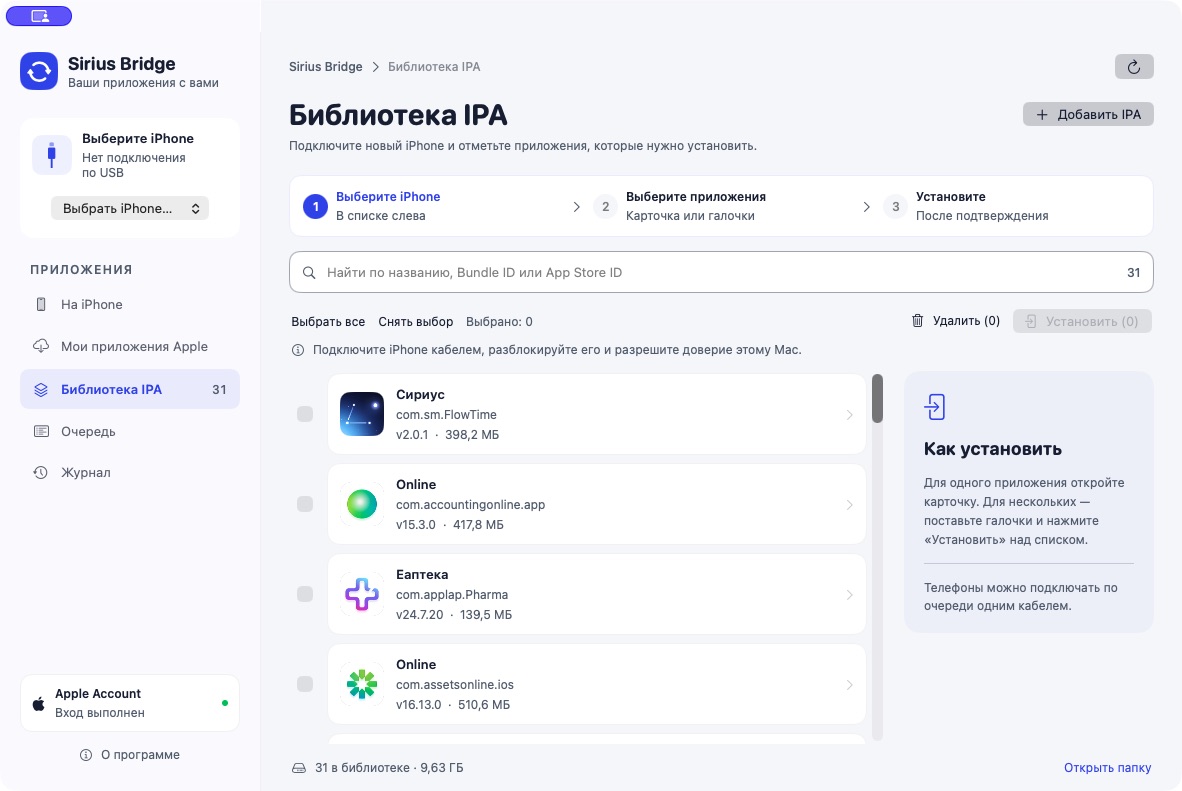Click Удалить (0) button
This screenshot has height=791, width=1182.
point(955,320)
